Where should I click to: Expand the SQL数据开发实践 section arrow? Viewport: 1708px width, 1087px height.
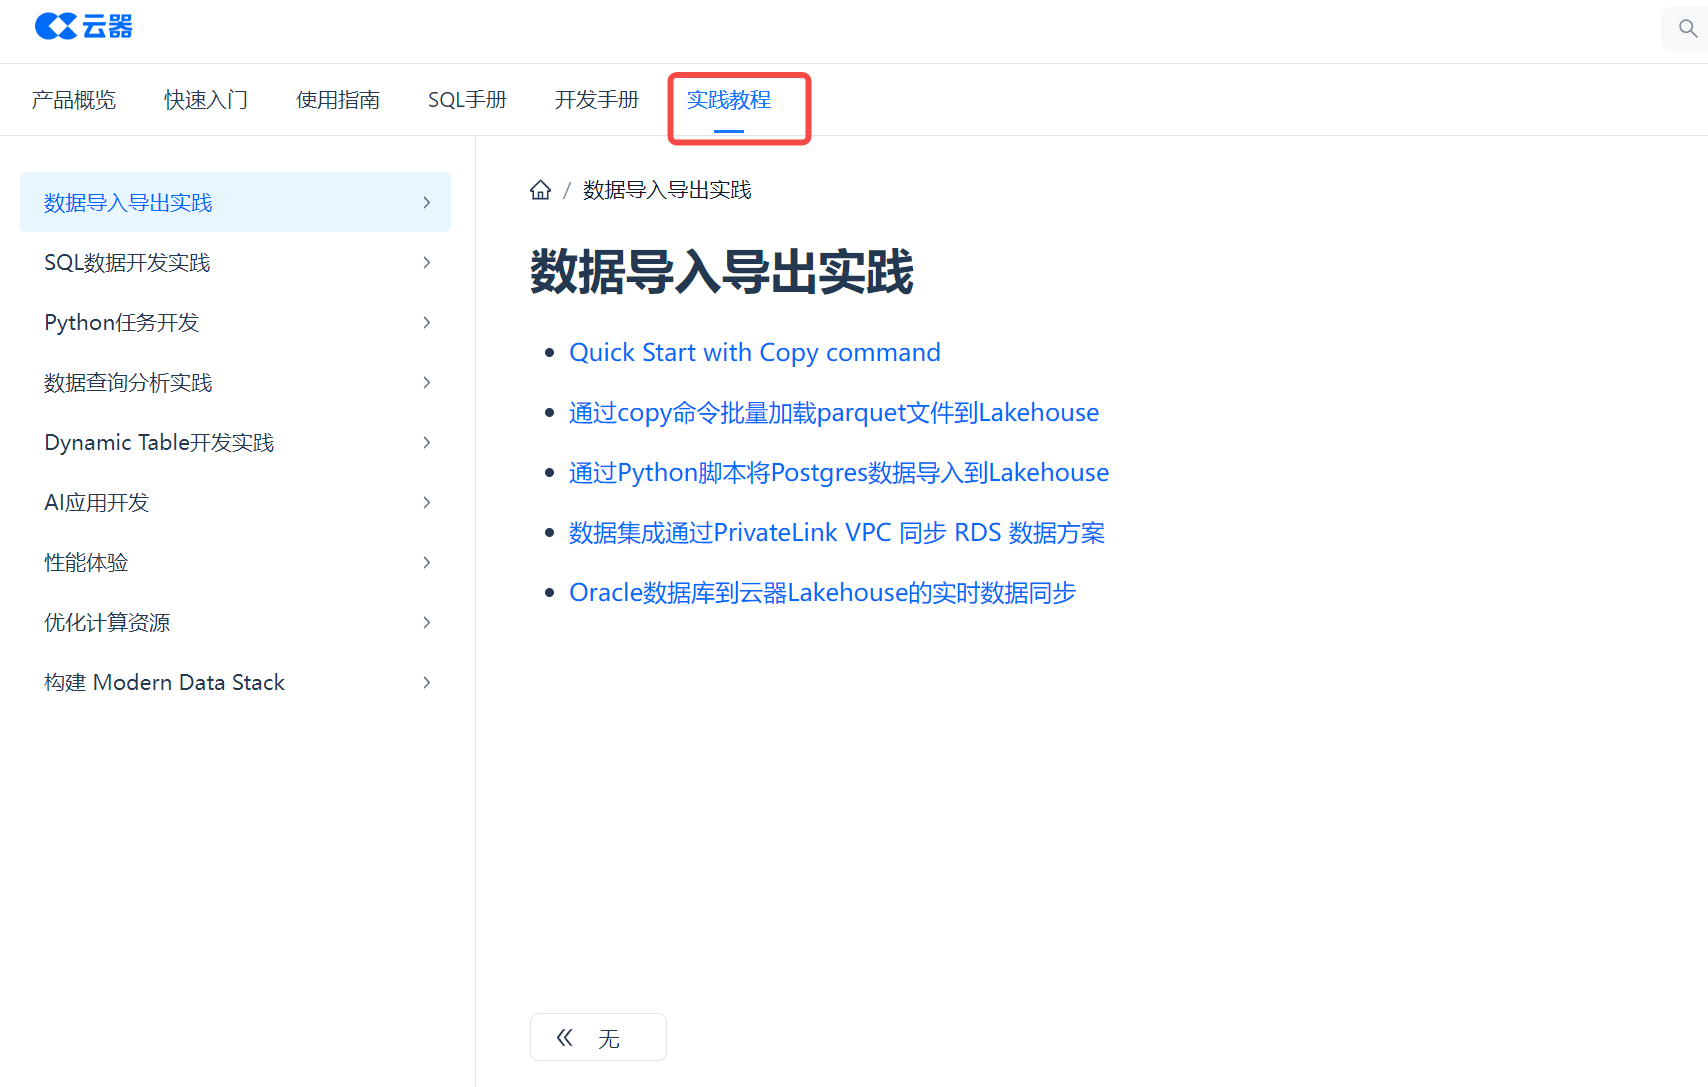point(427,263)
